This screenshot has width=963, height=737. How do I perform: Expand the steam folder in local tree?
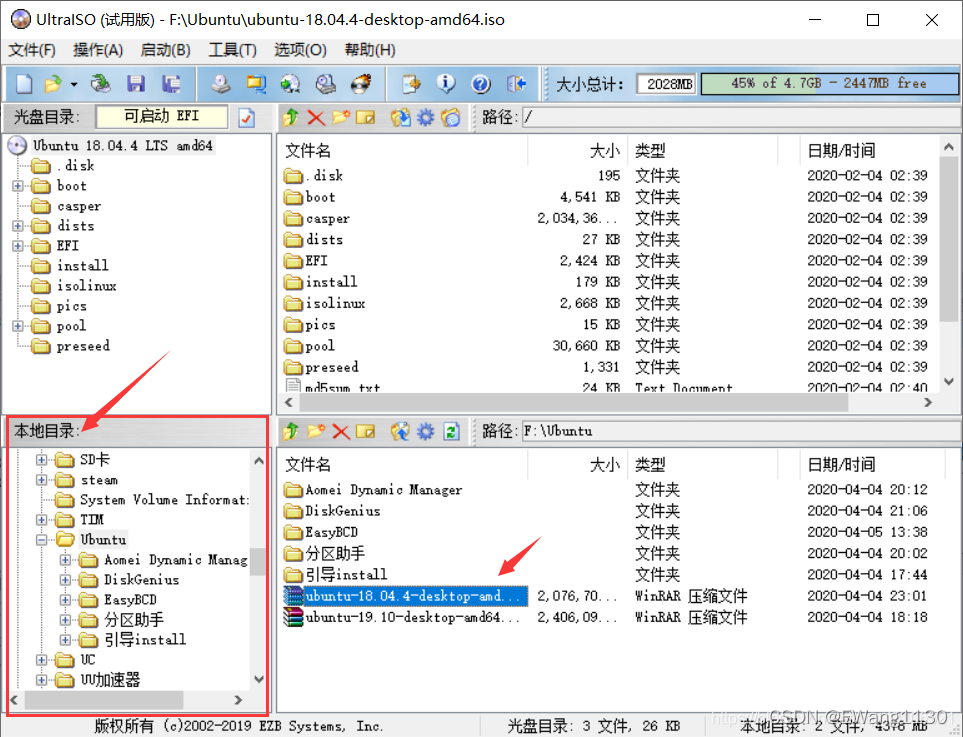point(41,480)
